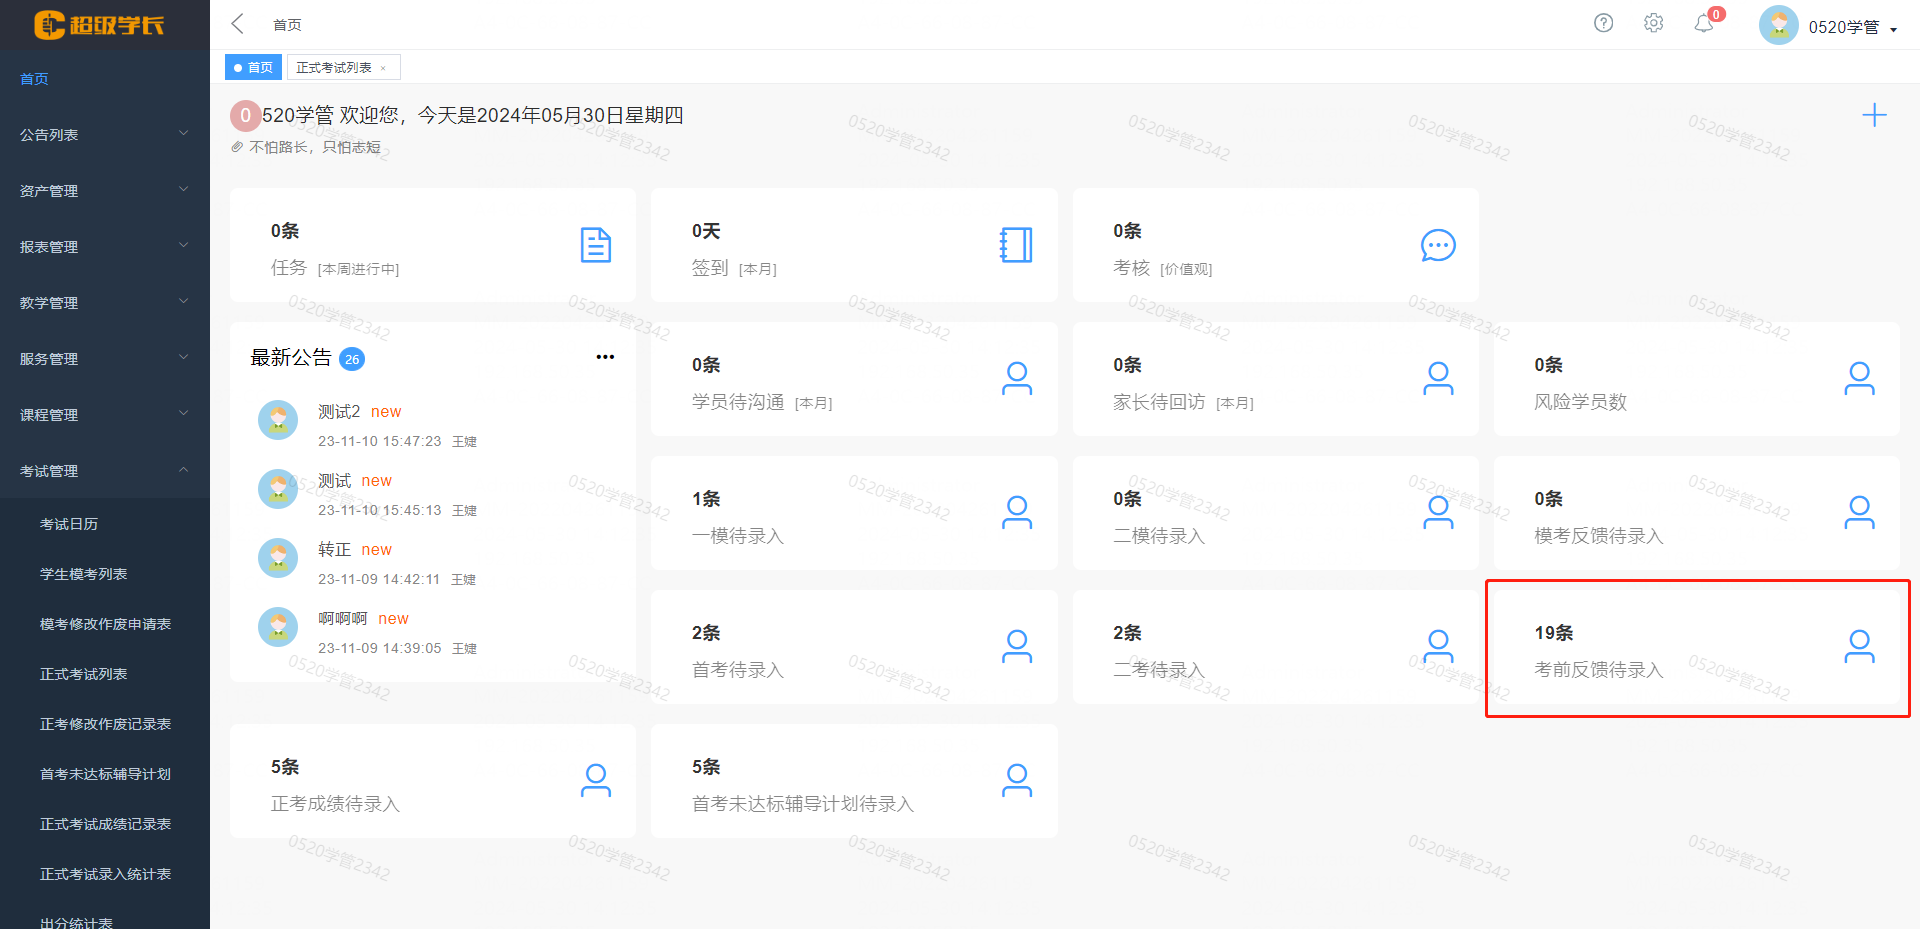Image resolution: width=1920 pixels, height=929 pixels.
Task: Click the assessment chat bubble icon
Action: click(1438, 245)
